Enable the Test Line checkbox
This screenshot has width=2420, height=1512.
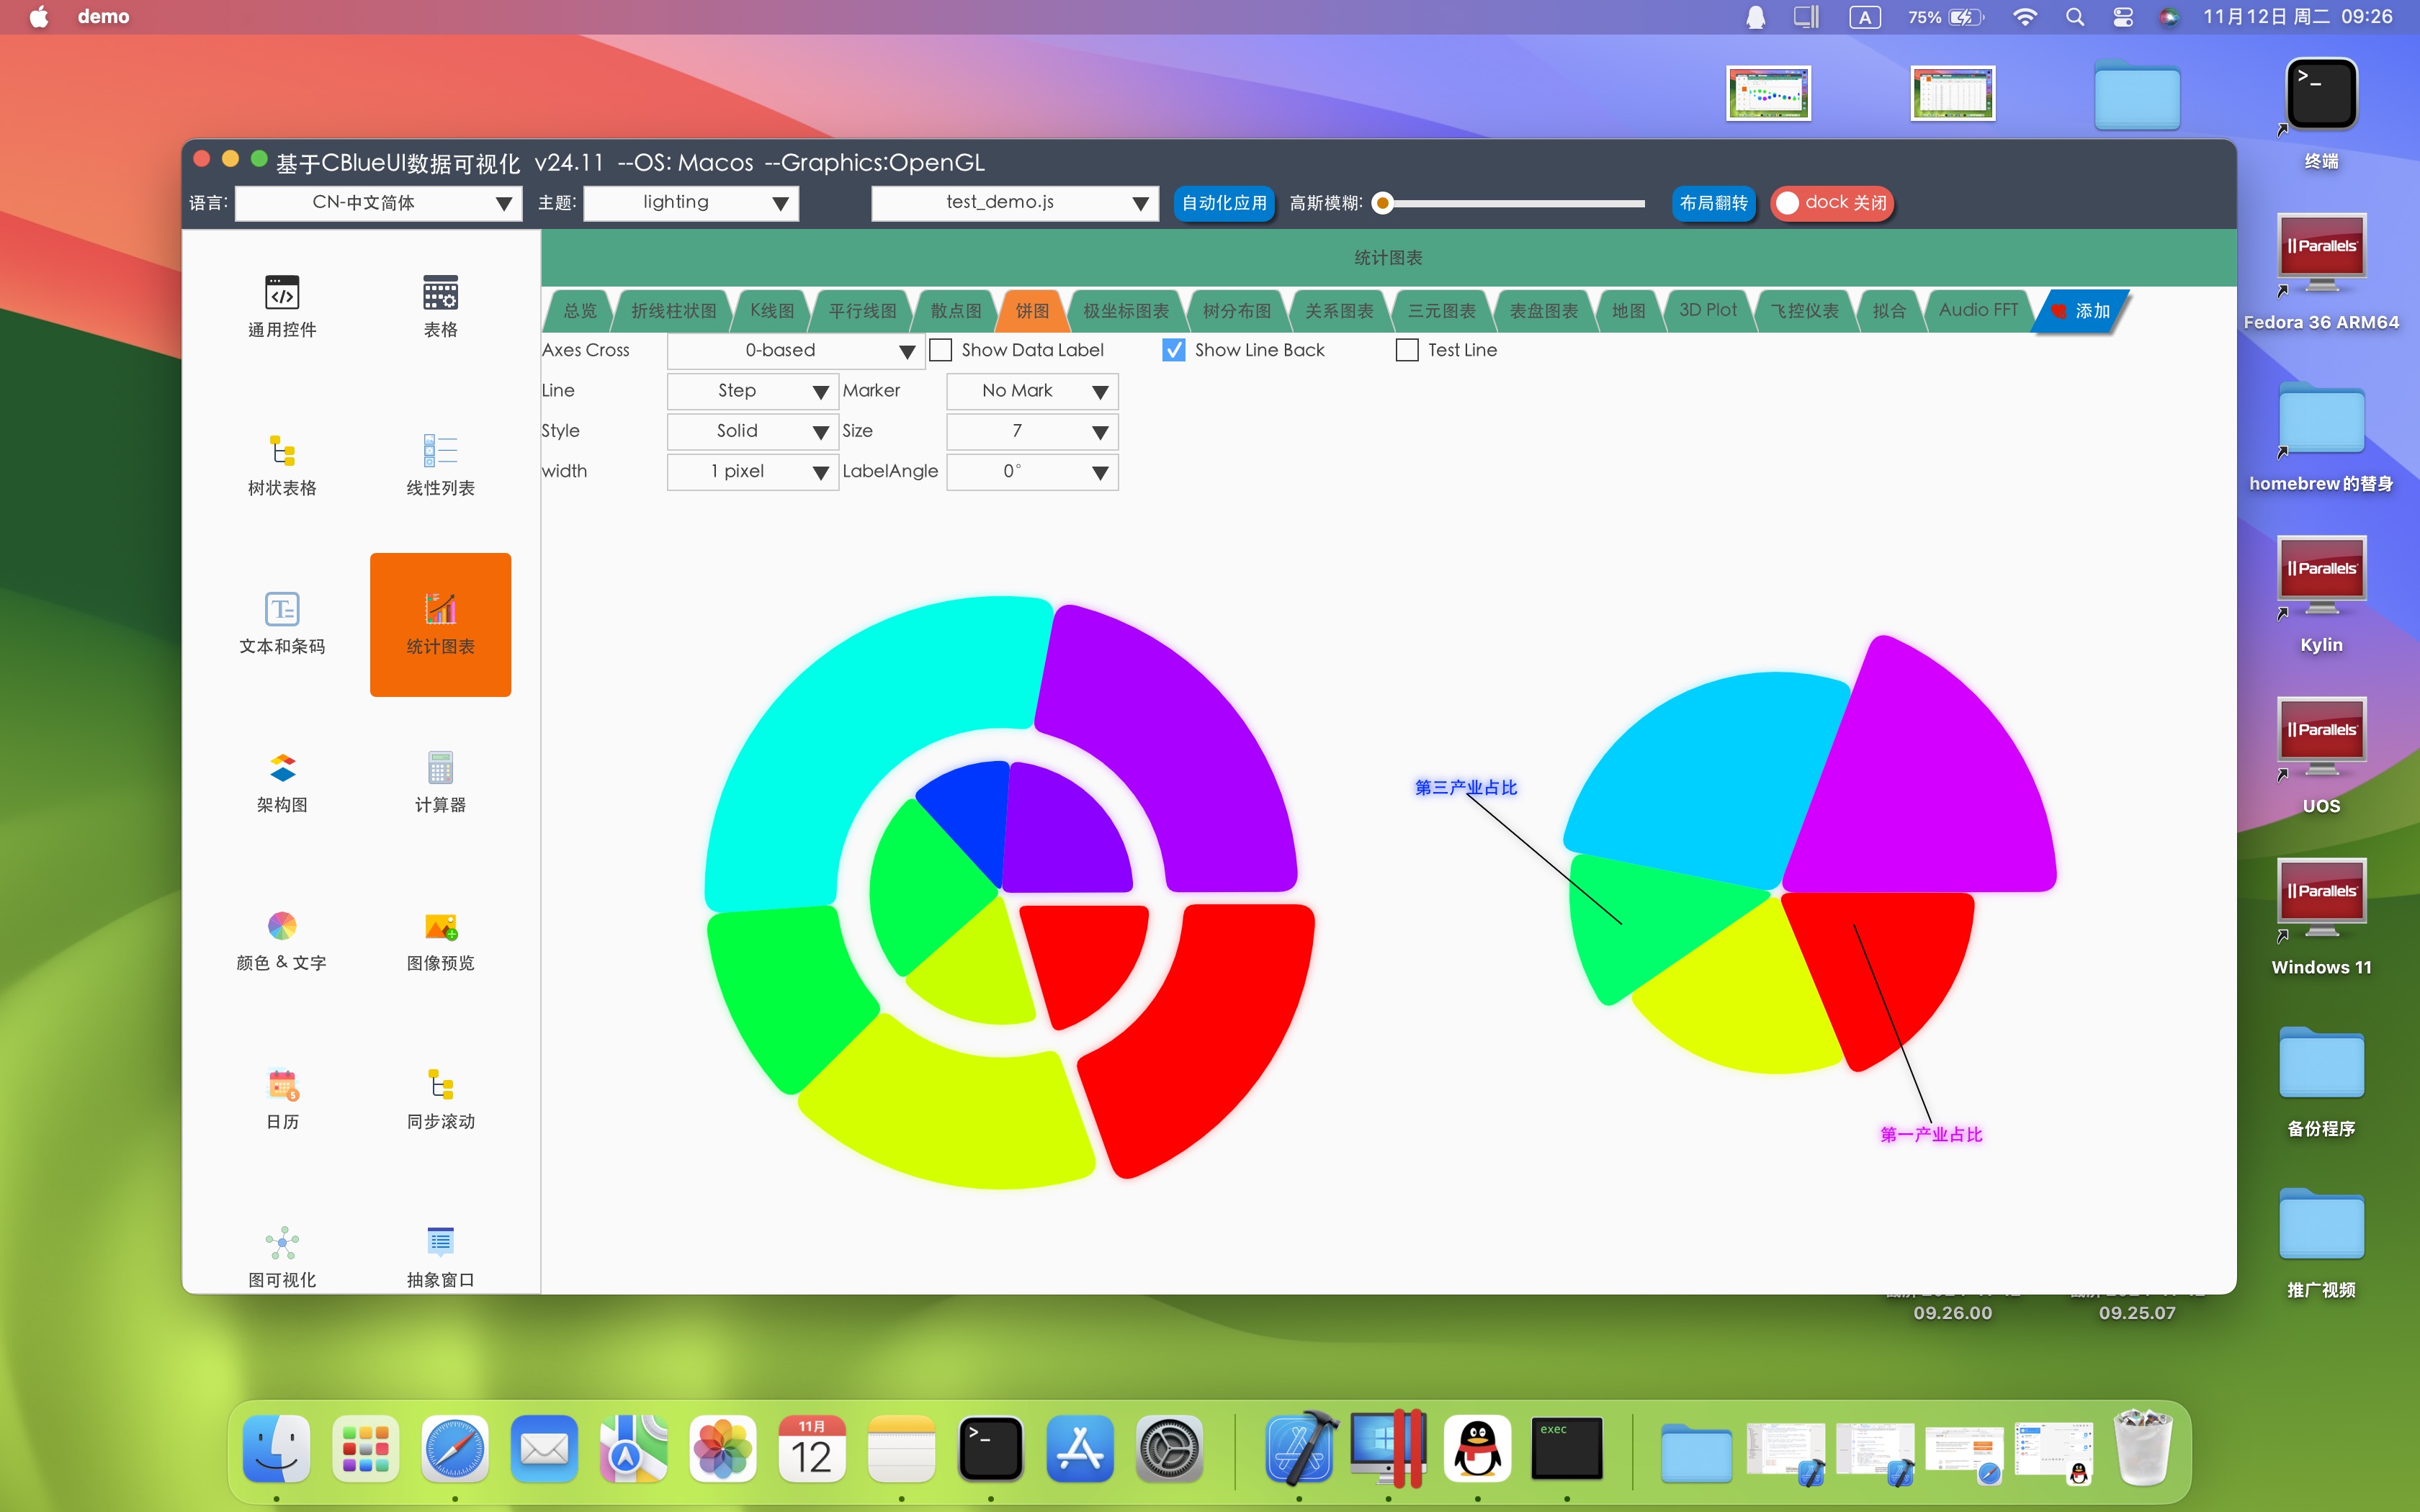coord(1407,350)
